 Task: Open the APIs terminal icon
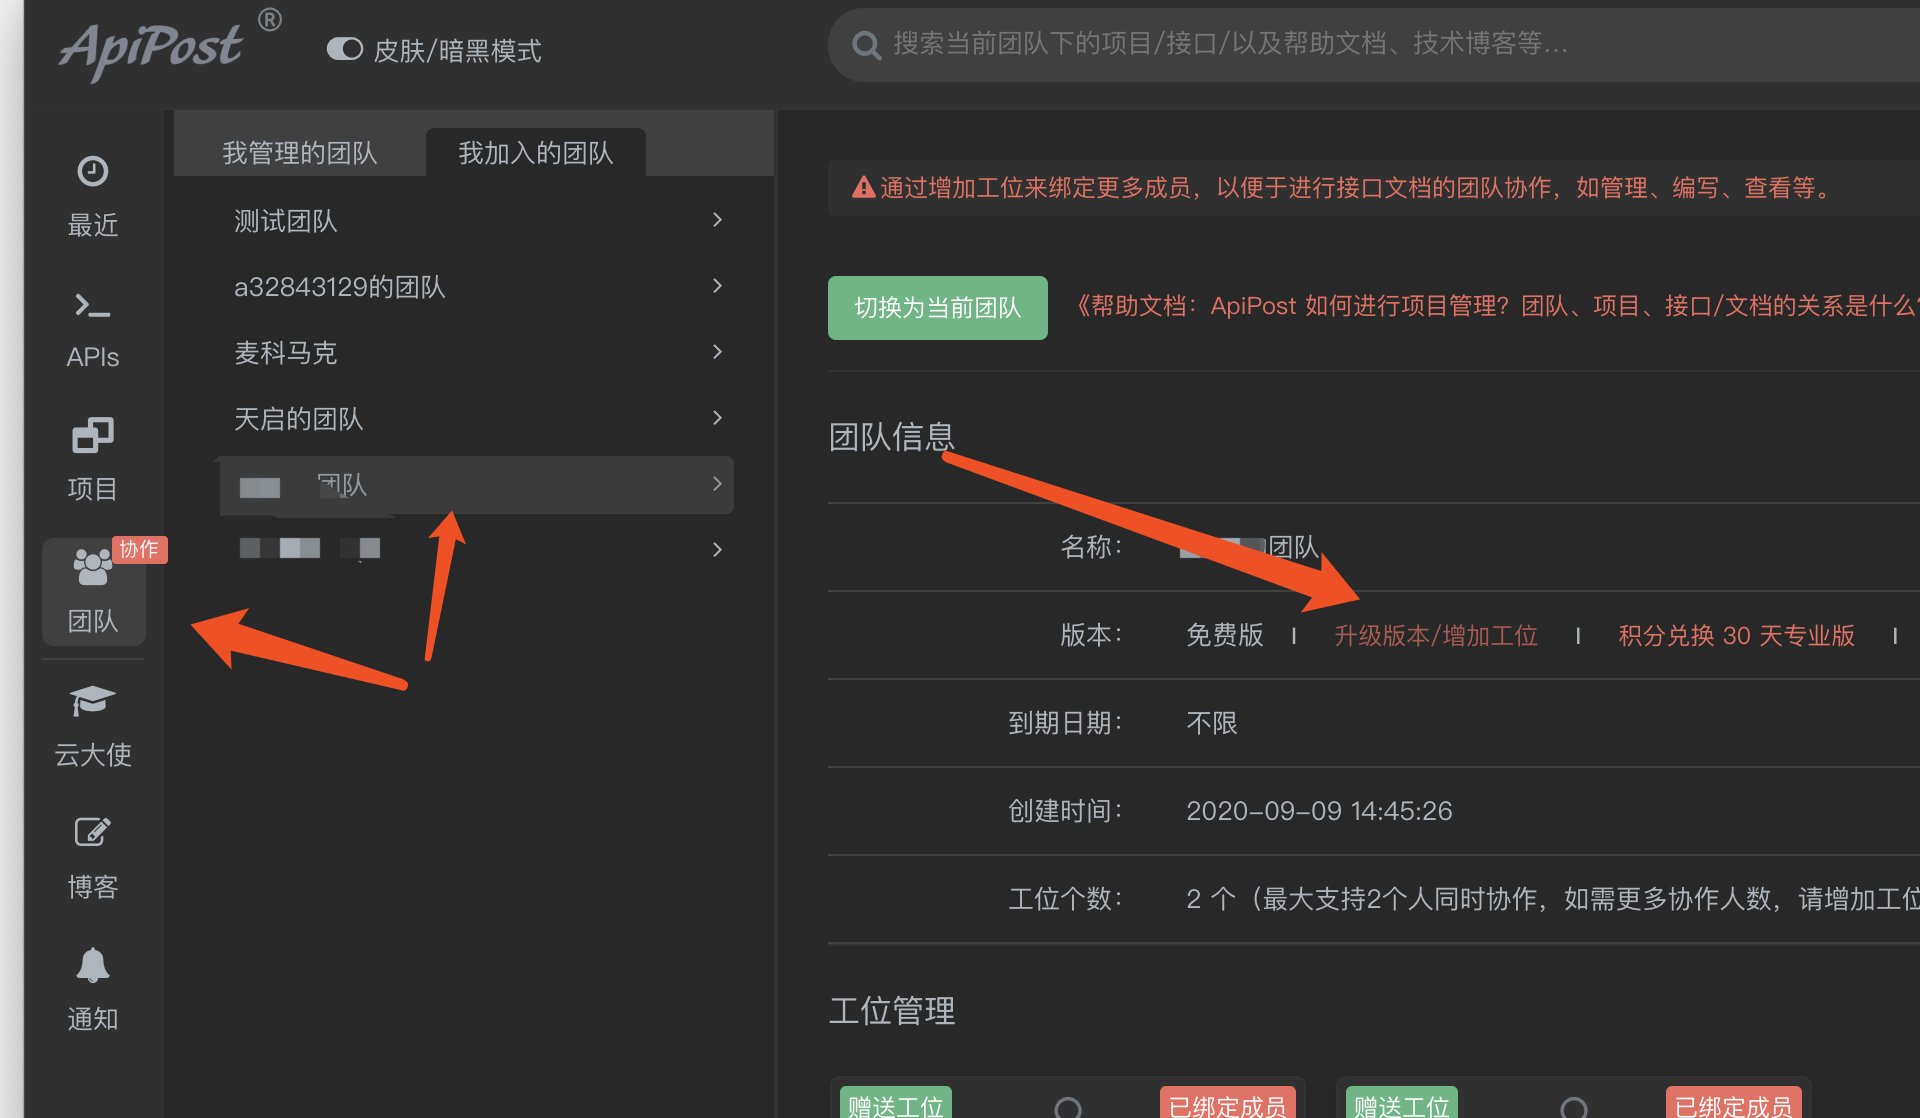(93, 305)
